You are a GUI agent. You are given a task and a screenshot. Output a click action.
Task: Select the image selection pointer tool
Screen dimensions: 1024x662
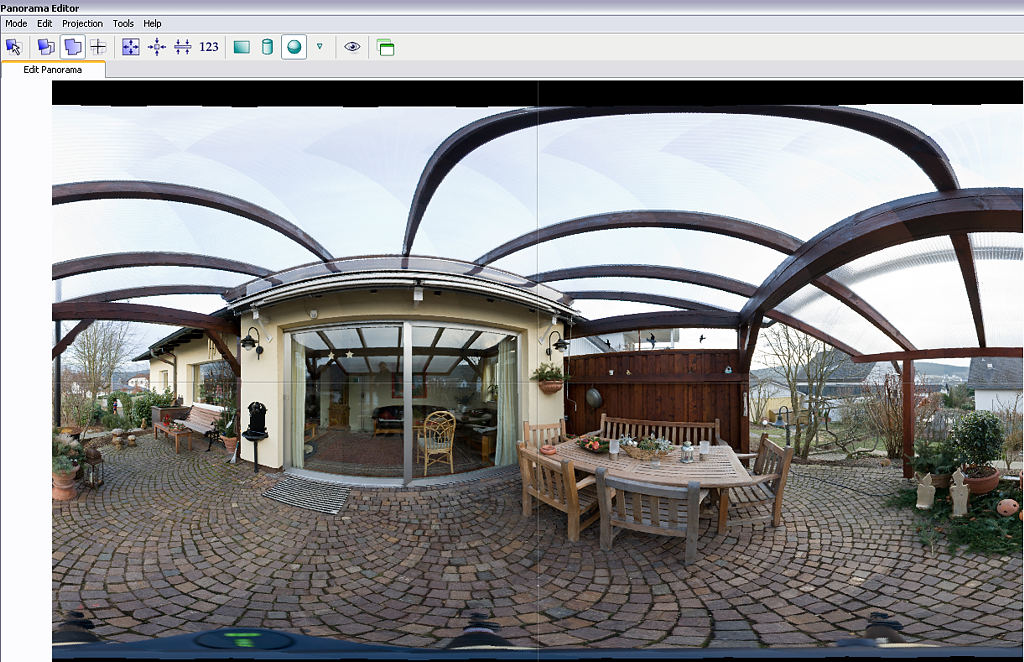click(13, 46)
